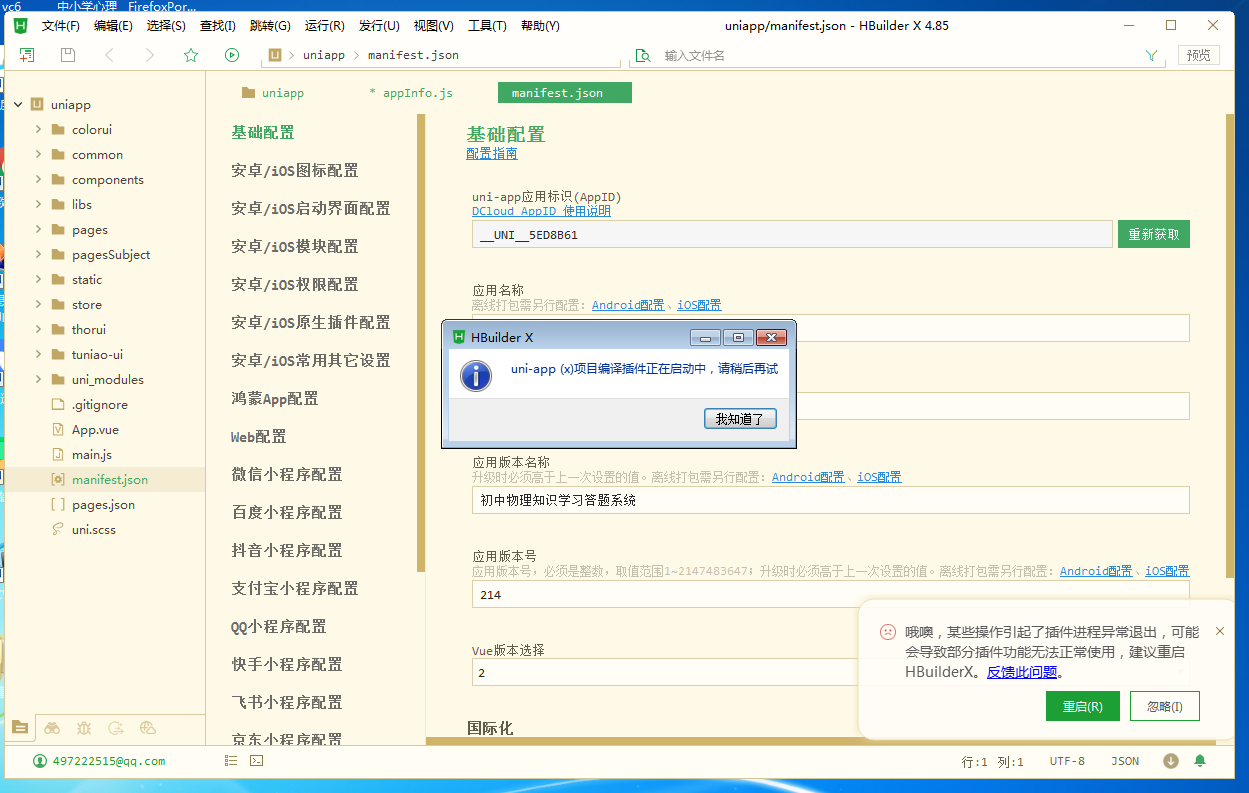Click the document outline list icon

click(x=231, y=761)
